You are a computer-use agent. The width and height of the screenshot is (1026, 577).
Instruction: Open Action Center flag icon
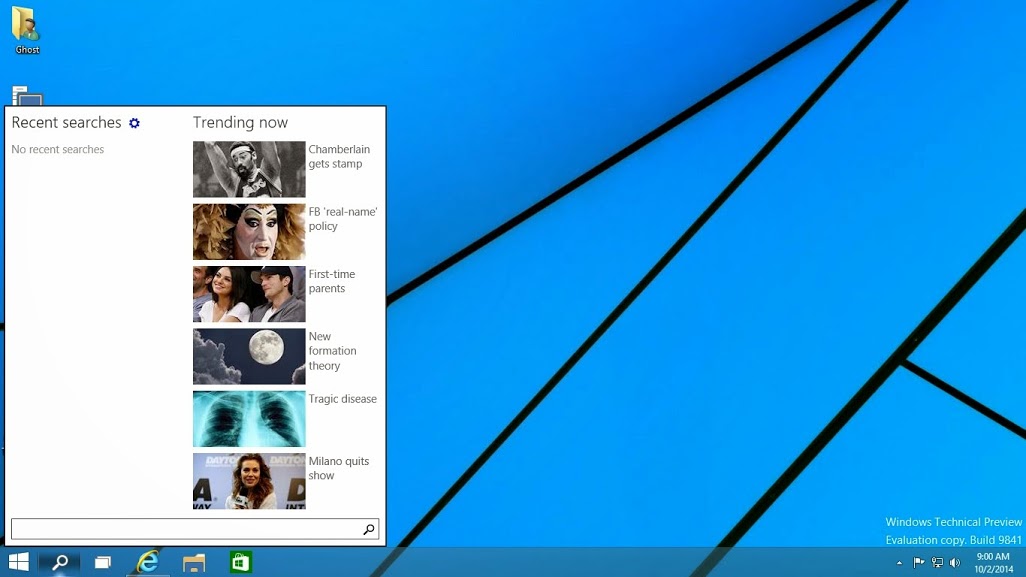pyautogui.click(x=919, y=562)
